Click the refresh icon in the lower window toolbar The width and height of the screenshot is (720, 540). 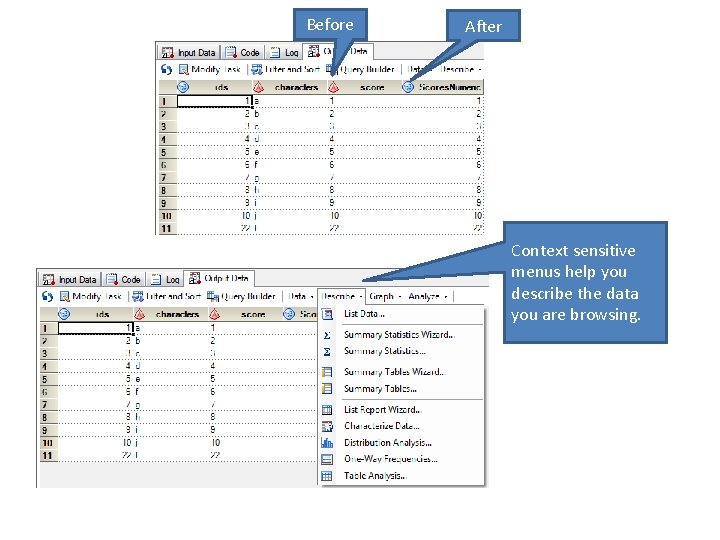coord(47,296)
